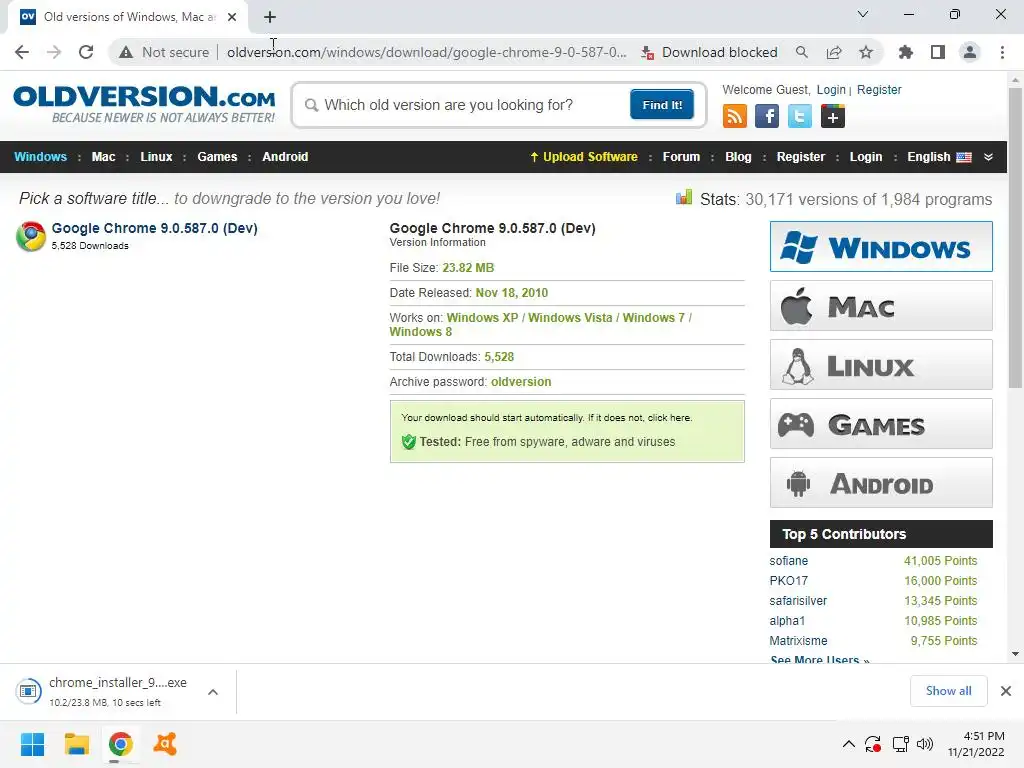Click the Games platform banner
1024x768 pixels.
(881, 424)
